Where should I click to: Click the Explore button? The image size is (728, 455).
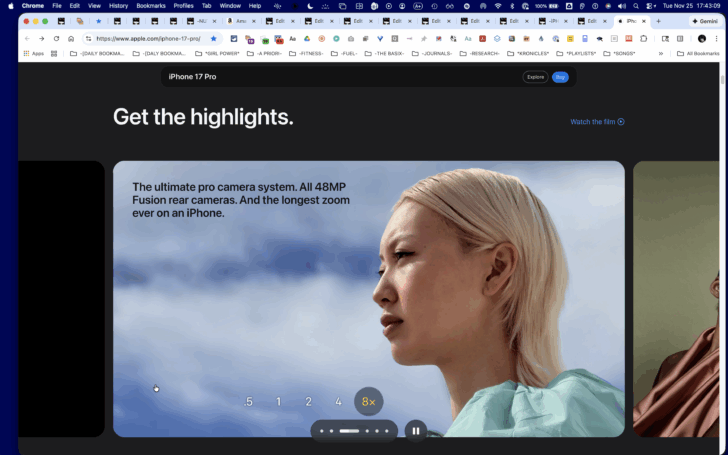[535, 77]
